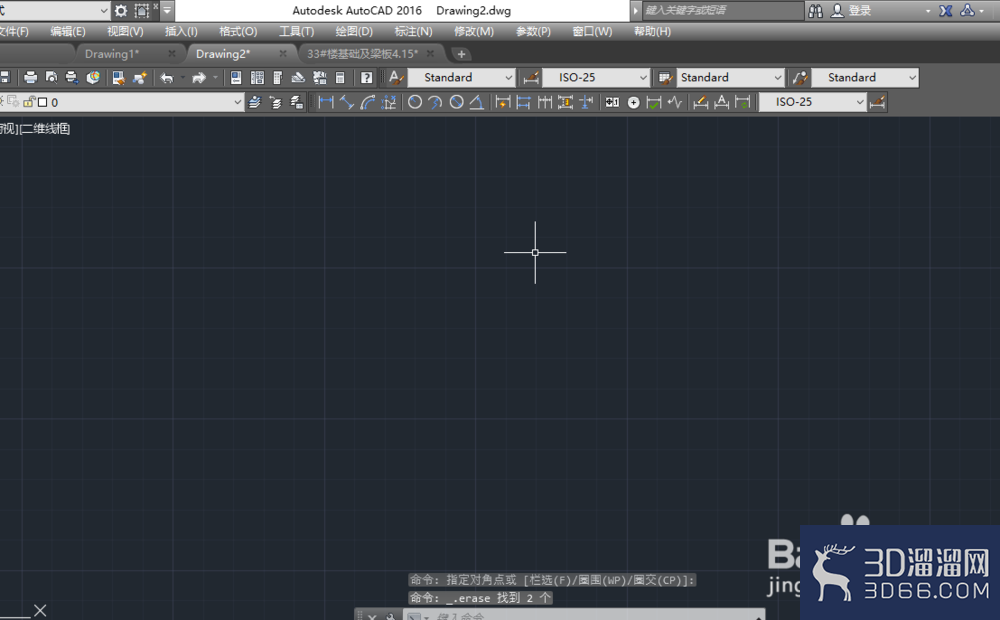Viewport: 1000px width, 620px height.
Task: Choose the Angular dimension tool
Action: (476, 102)
